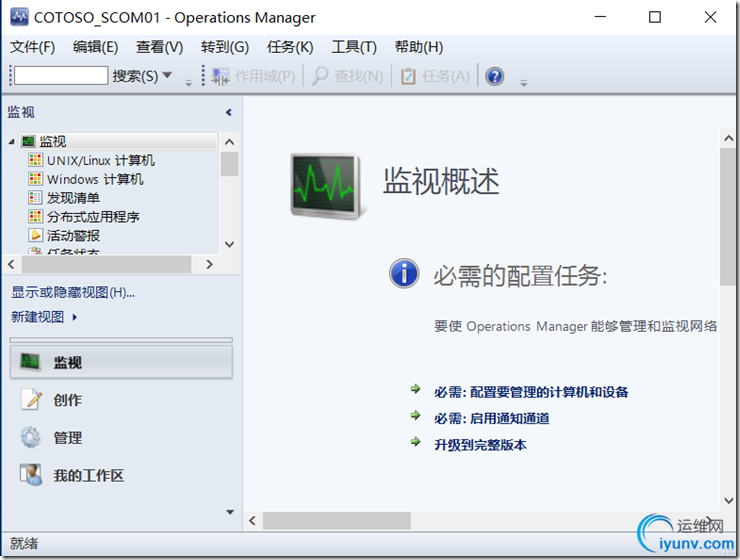
Task: Collapse the 监视 navigation pane with chevron
Action: click(x=229, y=112)
